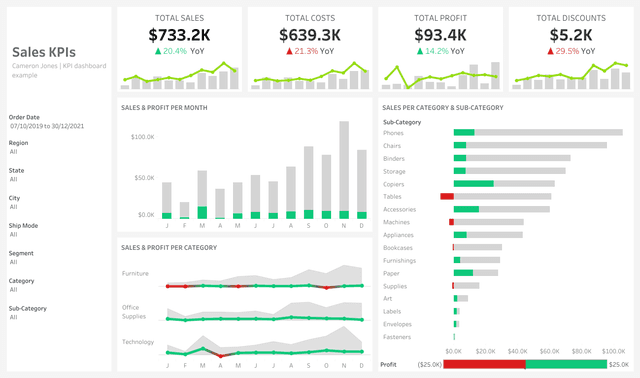
Task: Click the red April point on Technology line
Action: [220, 356]
